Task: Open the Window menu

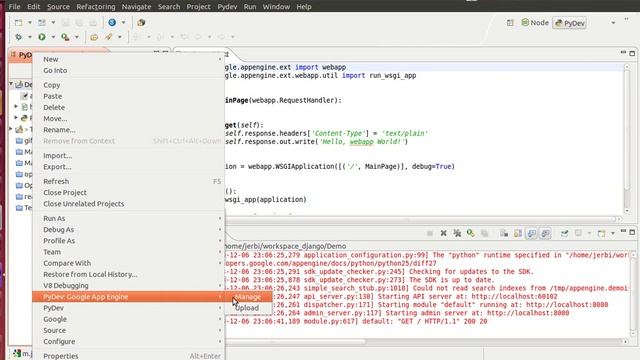Action: [276, 7]
